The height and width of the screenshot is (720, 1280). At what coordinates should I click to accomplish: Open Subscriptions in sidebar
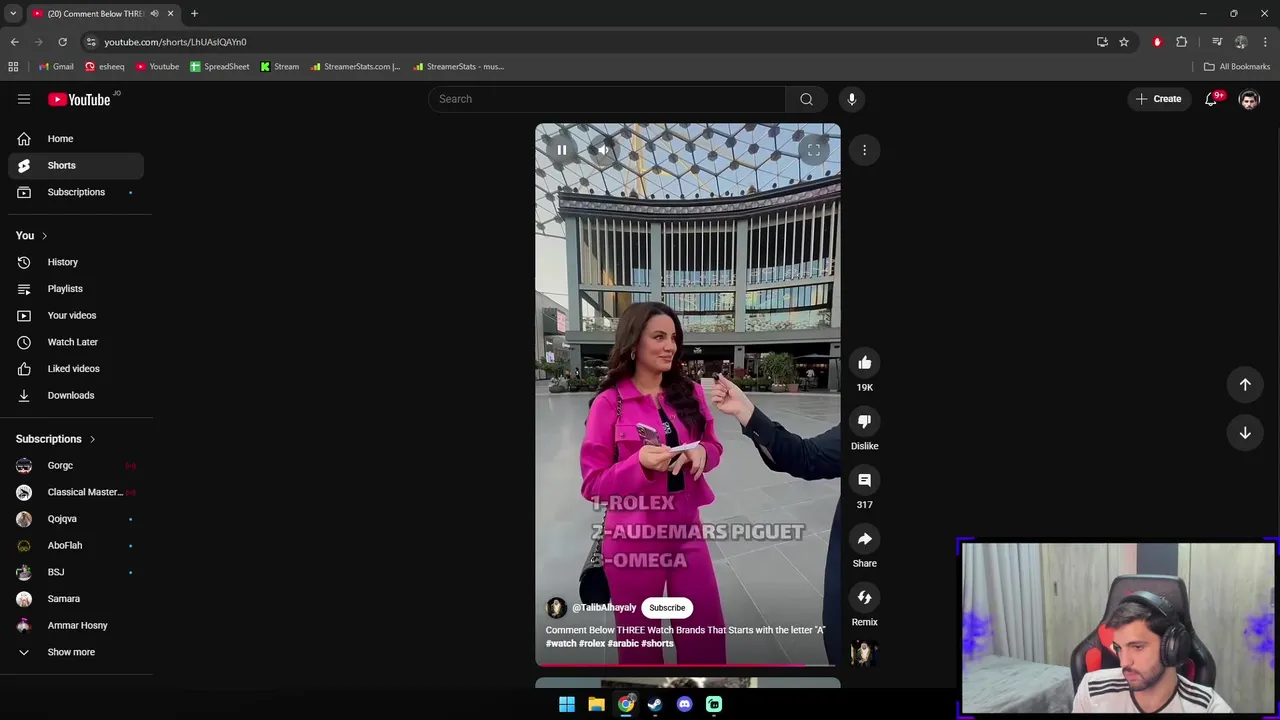click(x=76, y=192)
